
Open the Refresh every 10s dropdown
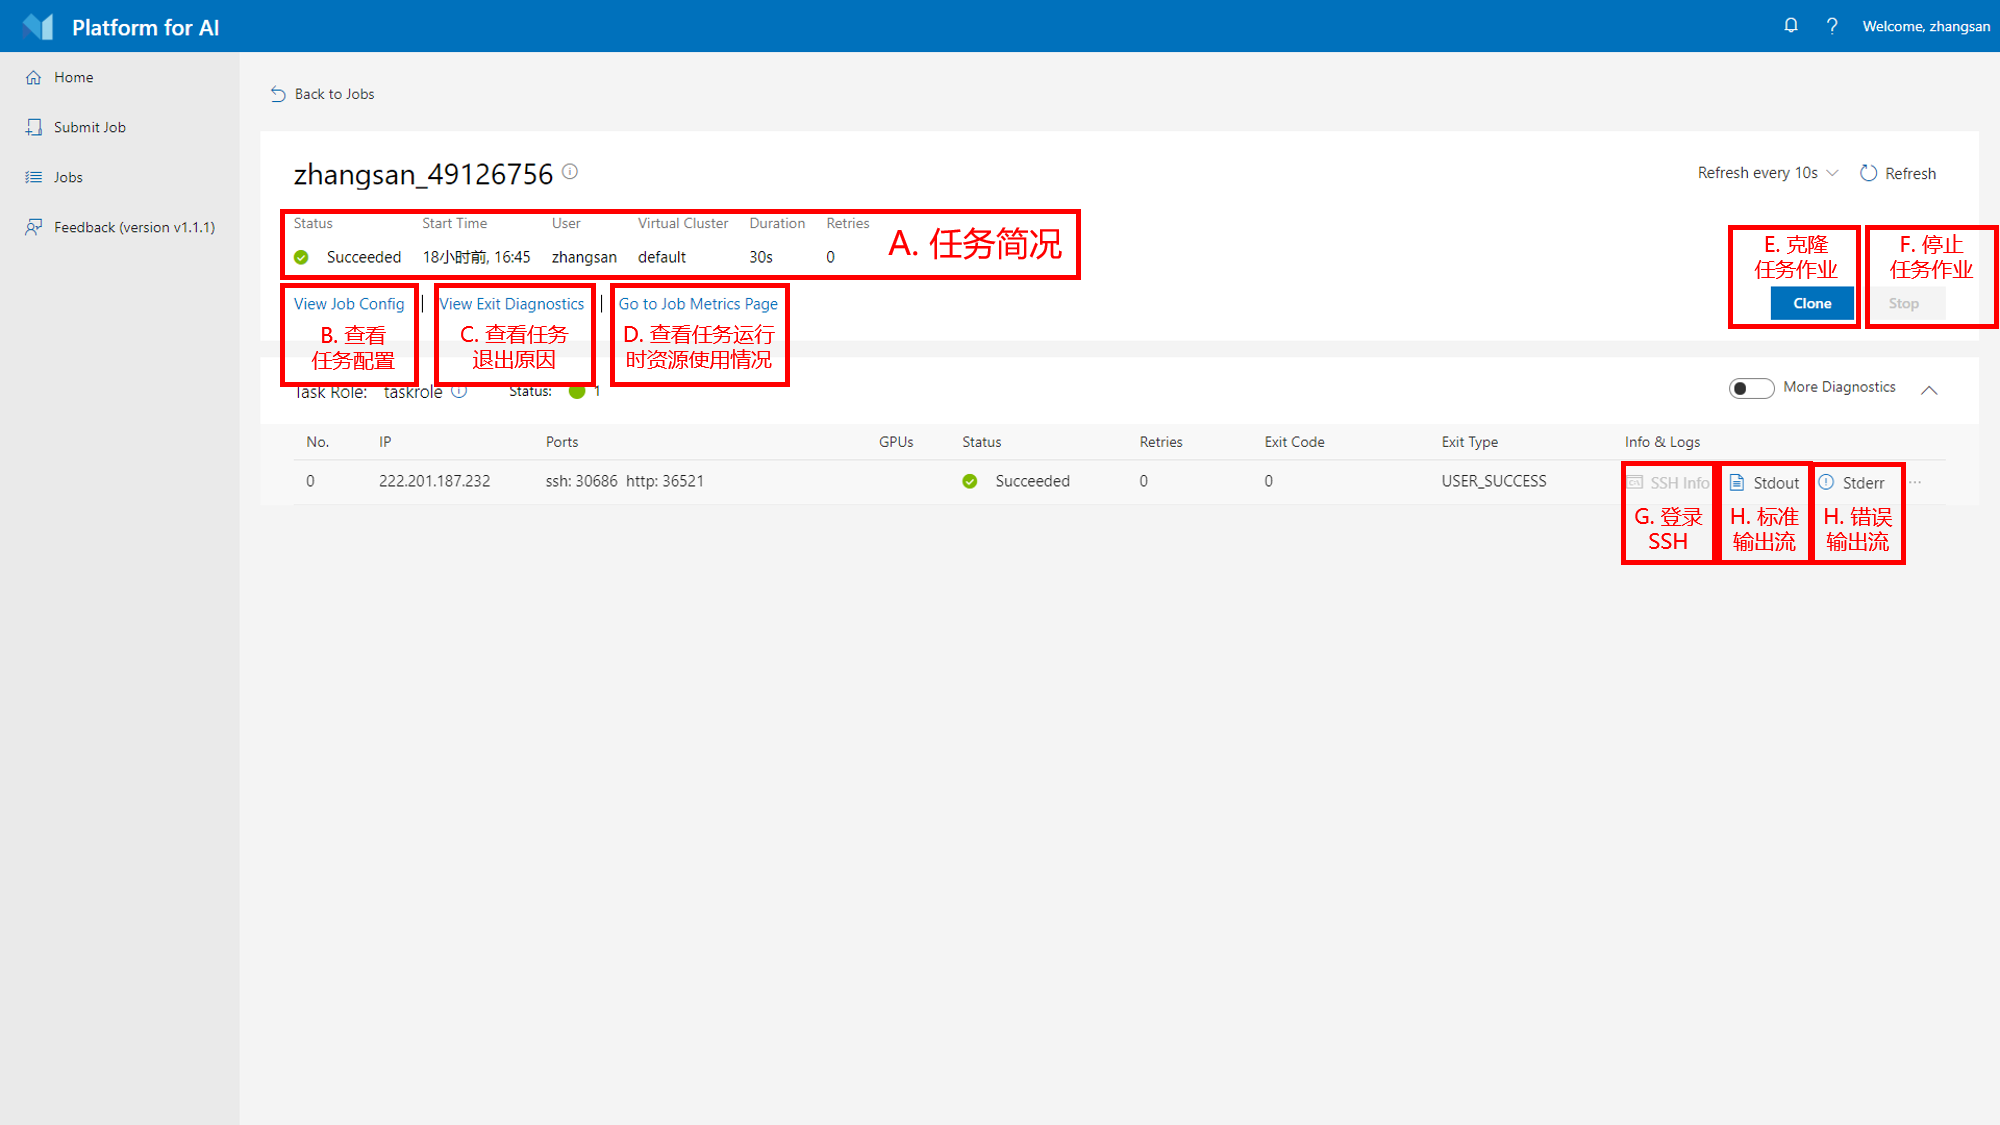click(1767, 173)
